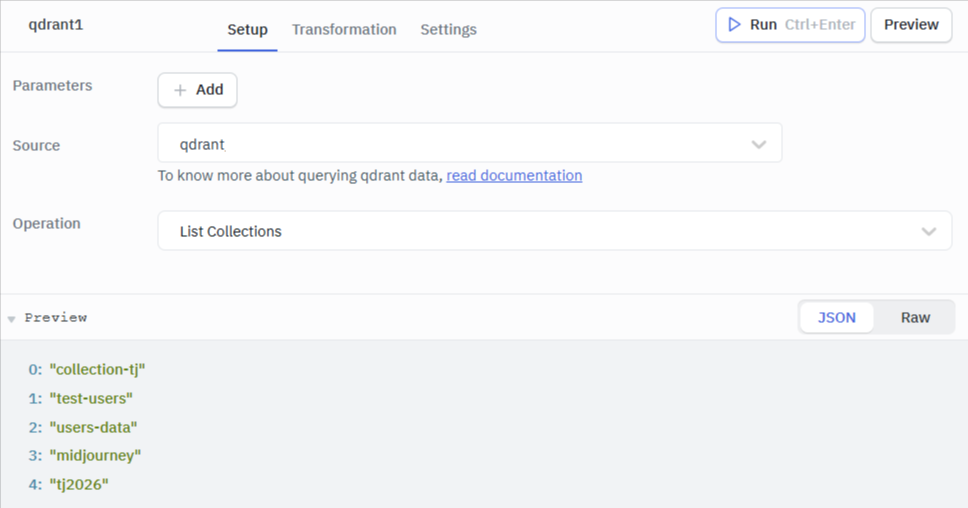Open the Operation dropdown showing List Collections
The image size is (968, 508).
click(x=554, y=231)
